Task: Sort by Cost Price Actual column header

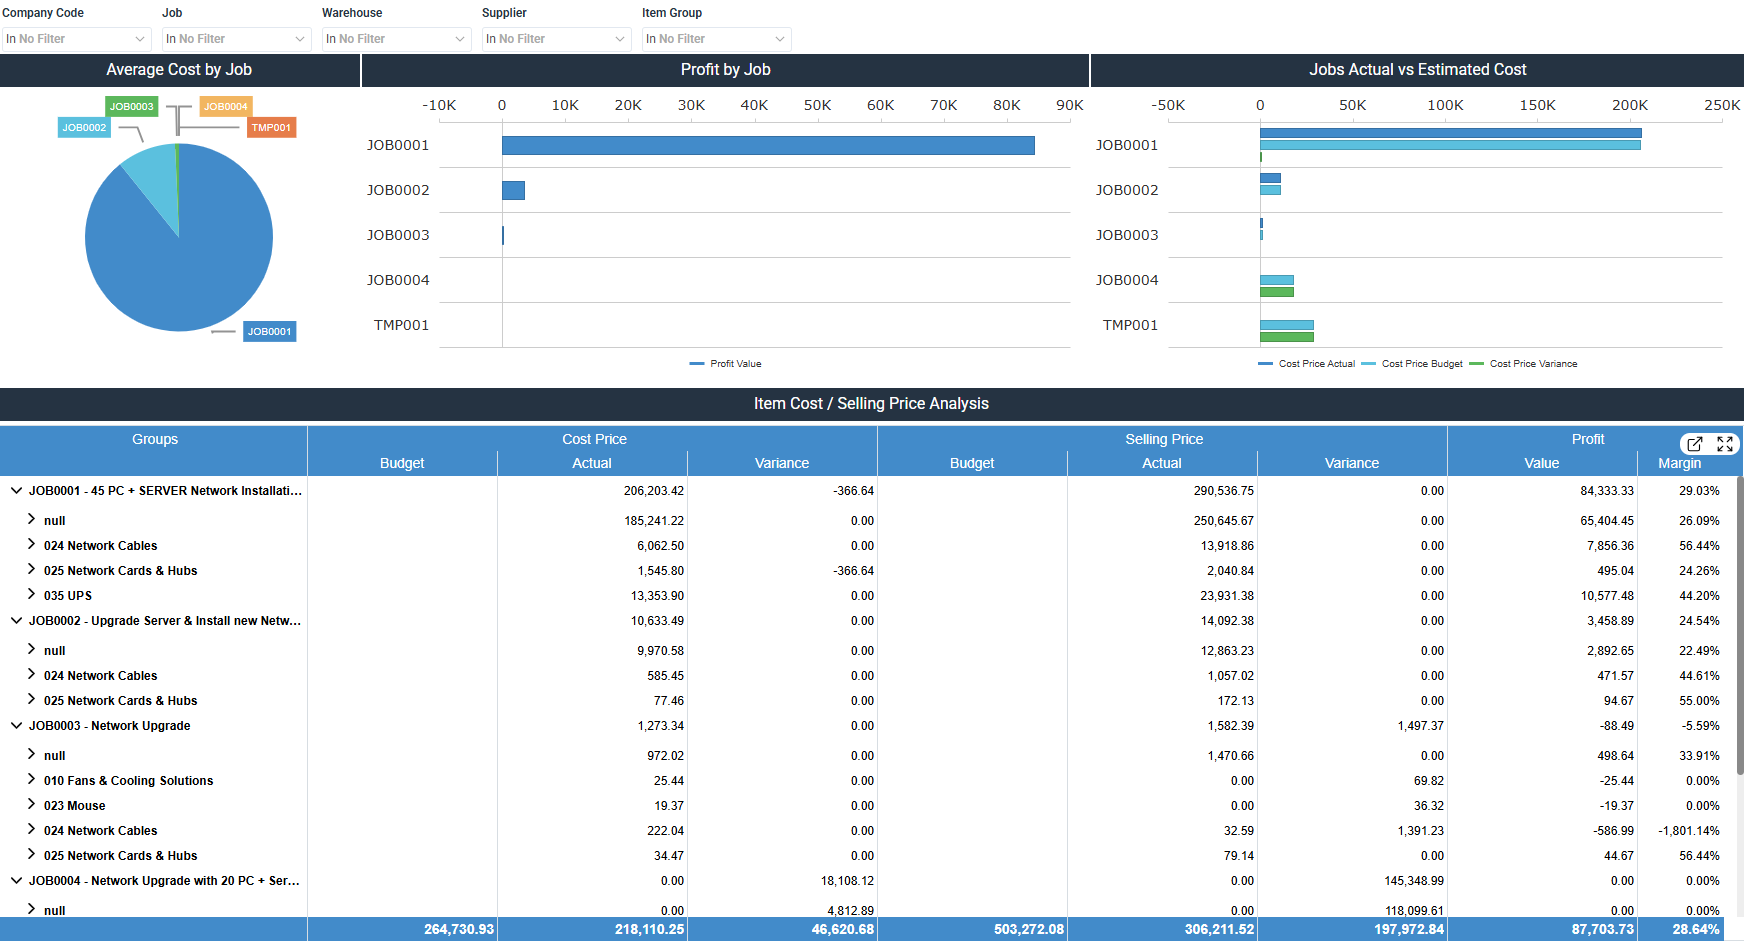Action: 592,463
